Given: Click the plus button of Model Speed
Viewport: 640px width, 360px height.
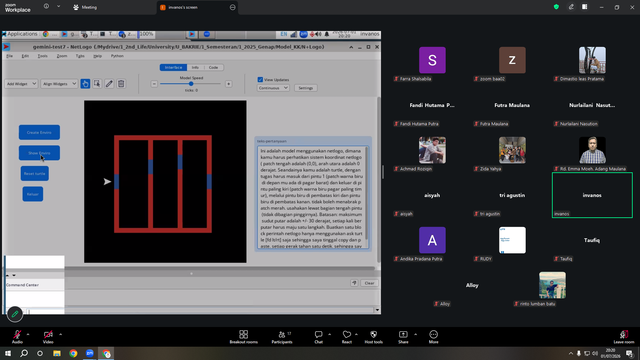Looking at the screenshot, I should point(229,84).
